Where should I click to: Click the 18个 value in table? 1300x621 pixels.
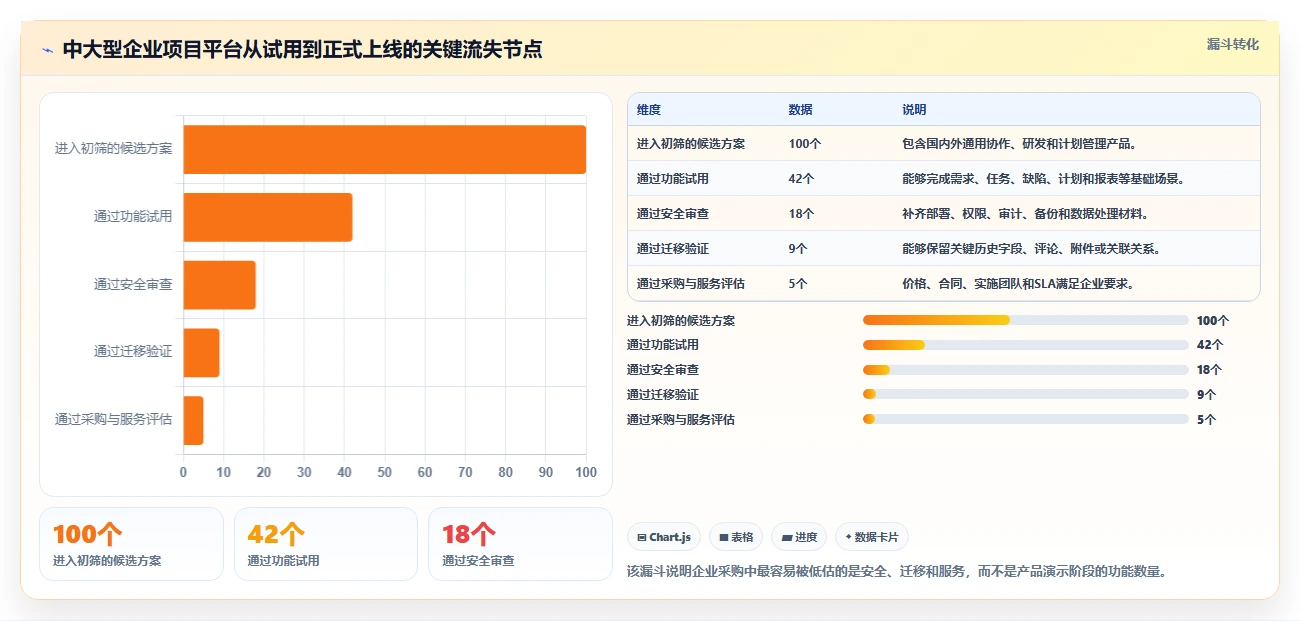(x=801, y=214)
